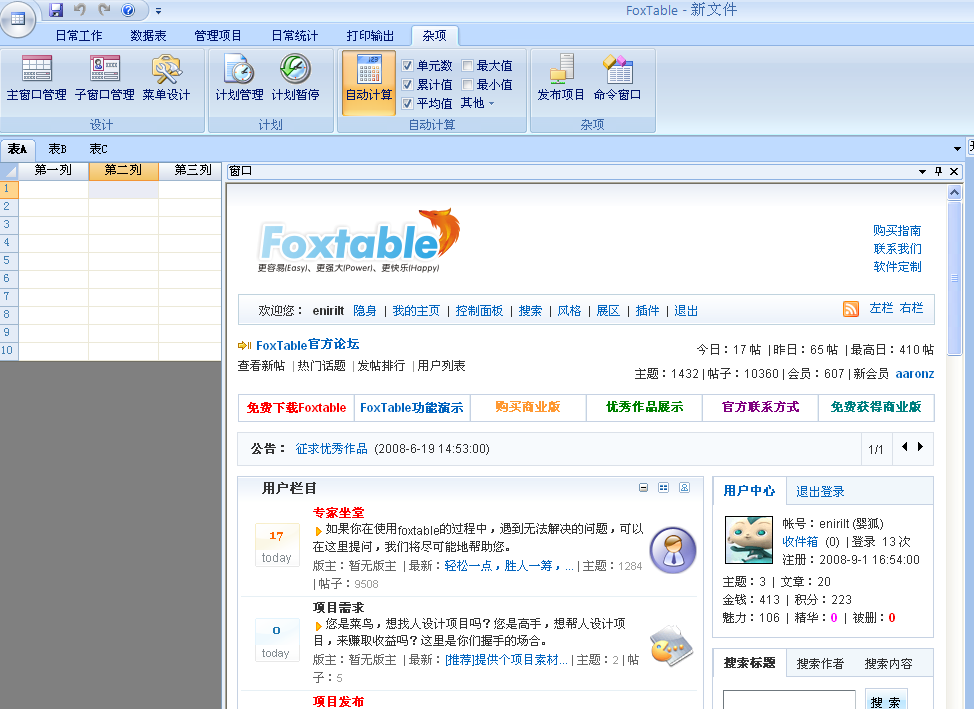Select the 退出登录 tab in user panel

tap(820, 492)
